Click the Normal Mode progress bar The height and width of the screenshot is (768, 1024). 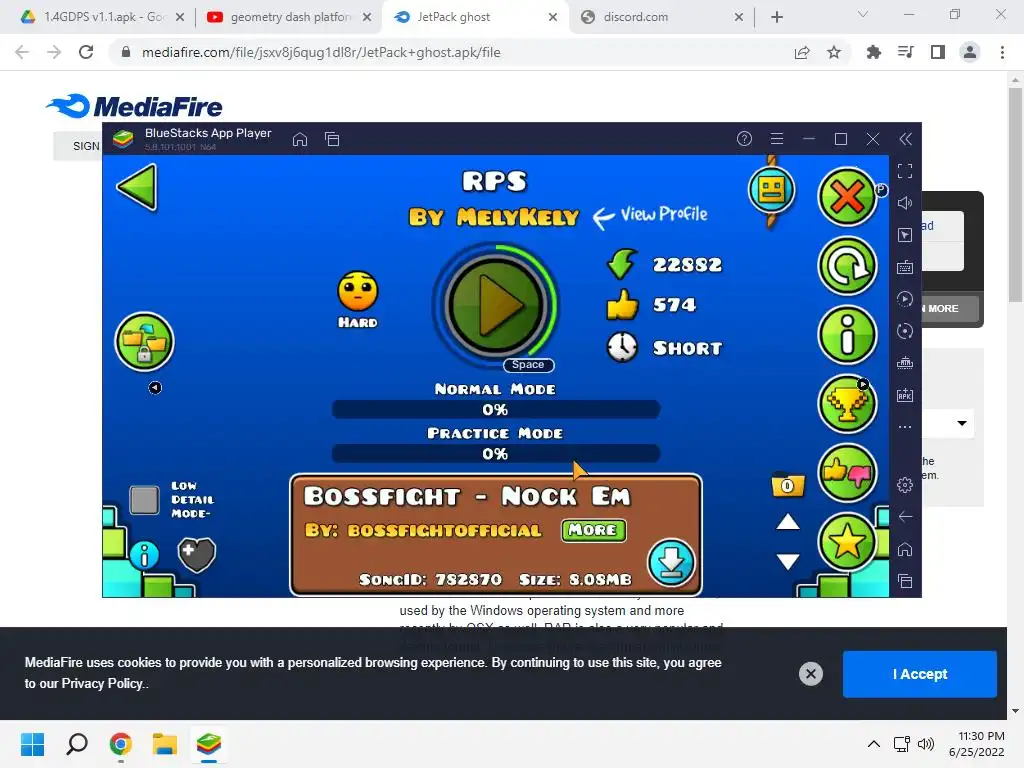(x=496, y=409)
